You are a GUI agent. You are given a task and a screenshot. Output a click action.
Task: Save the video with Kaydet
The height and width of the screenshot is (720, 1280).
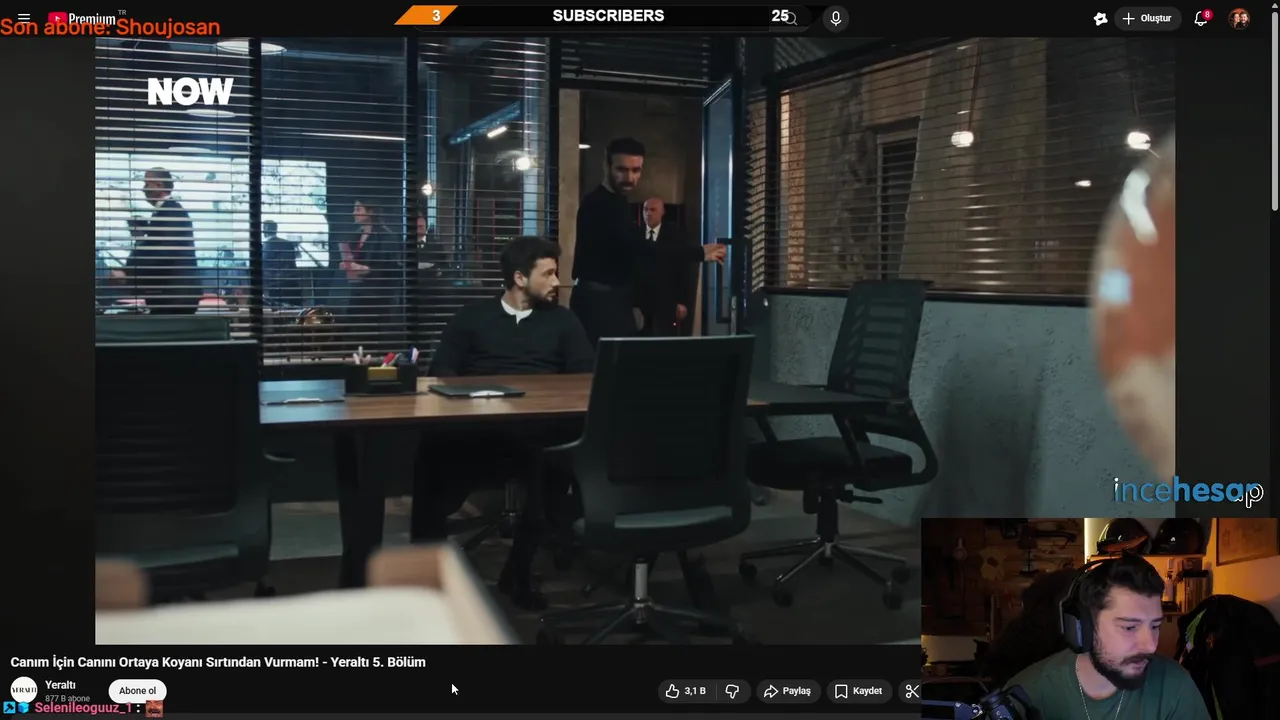[x=858, y=691]
